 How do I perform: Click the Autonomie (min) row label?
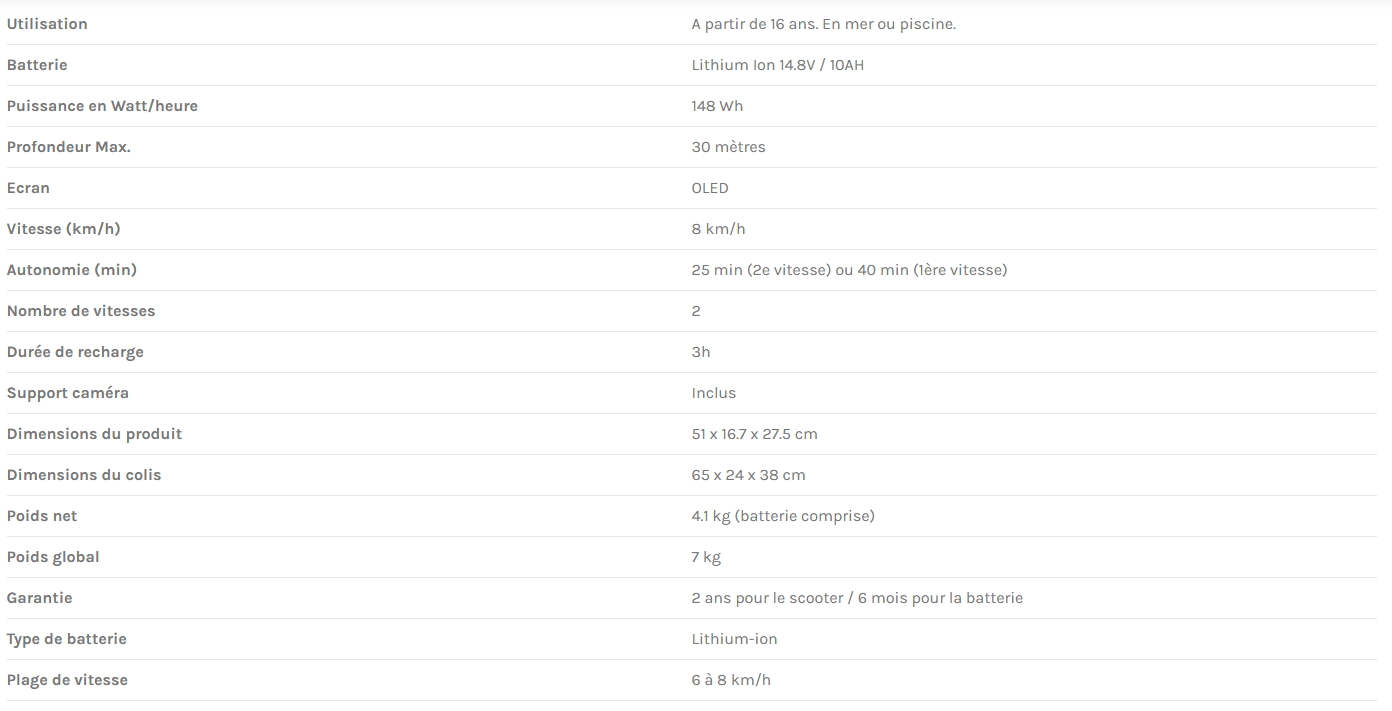(x=72, y=270)
